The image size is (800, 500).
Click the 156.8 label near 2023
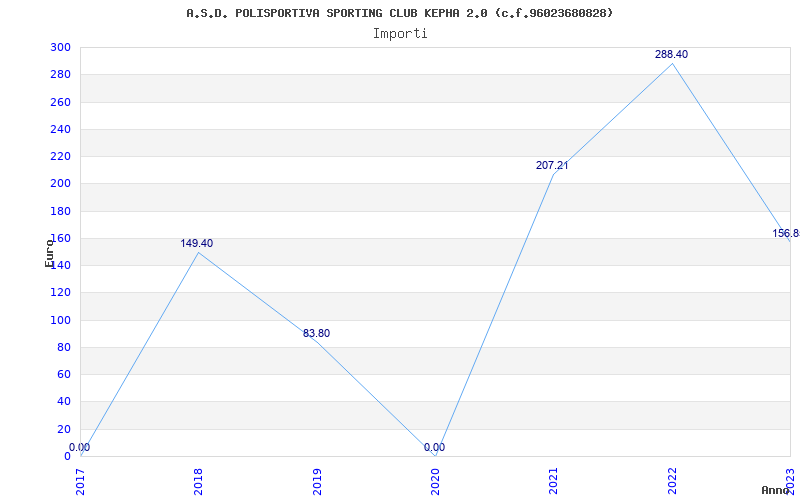click(786, 234)
